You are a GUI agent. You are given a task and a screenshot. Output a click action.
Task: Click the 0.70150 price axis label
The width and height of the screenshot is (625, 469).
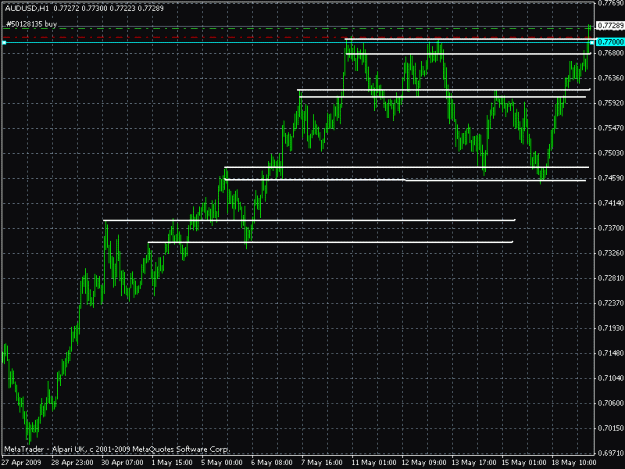[610, 428]
